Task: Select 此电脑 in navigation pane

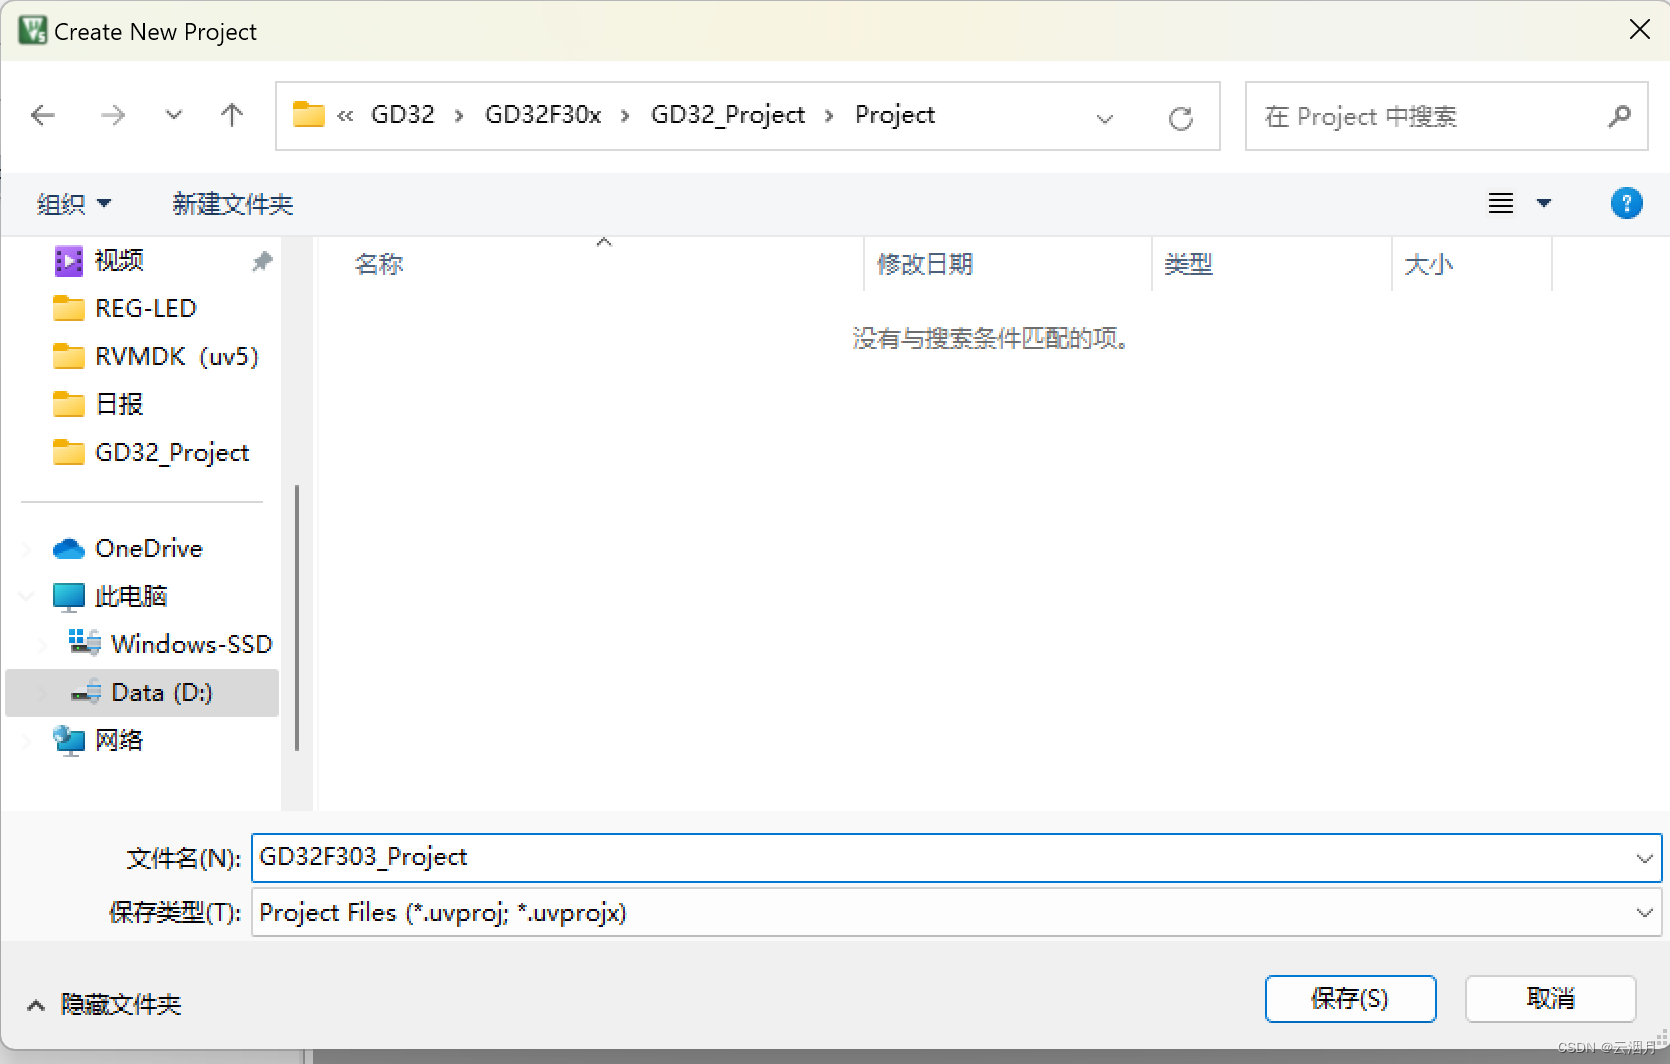Action: tap(131, 596)
